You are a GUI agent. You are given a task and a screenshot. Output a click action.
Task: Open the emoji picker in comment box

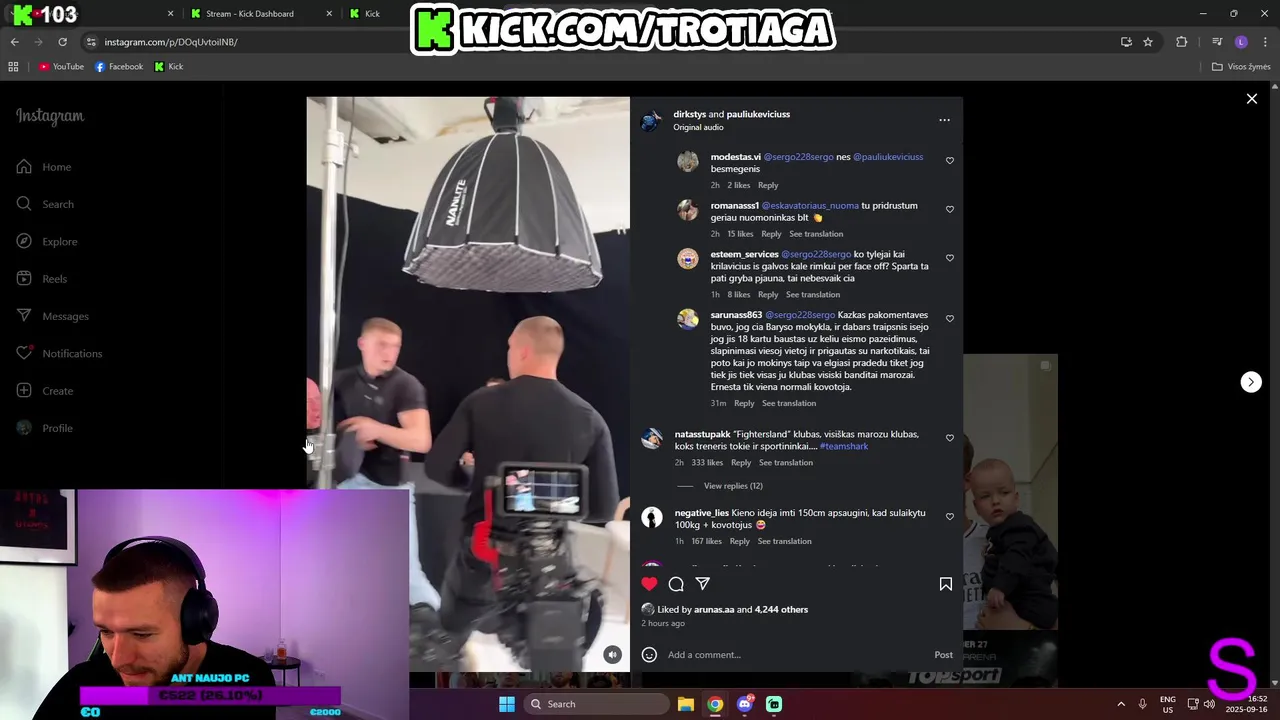pyautogui.click(x=649, y=655)
